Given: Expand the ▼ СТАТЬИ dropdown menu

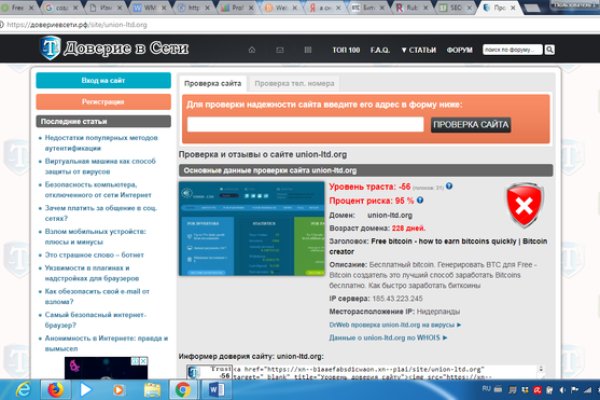Looking at the screenshot, I should [x=417, y=49].
